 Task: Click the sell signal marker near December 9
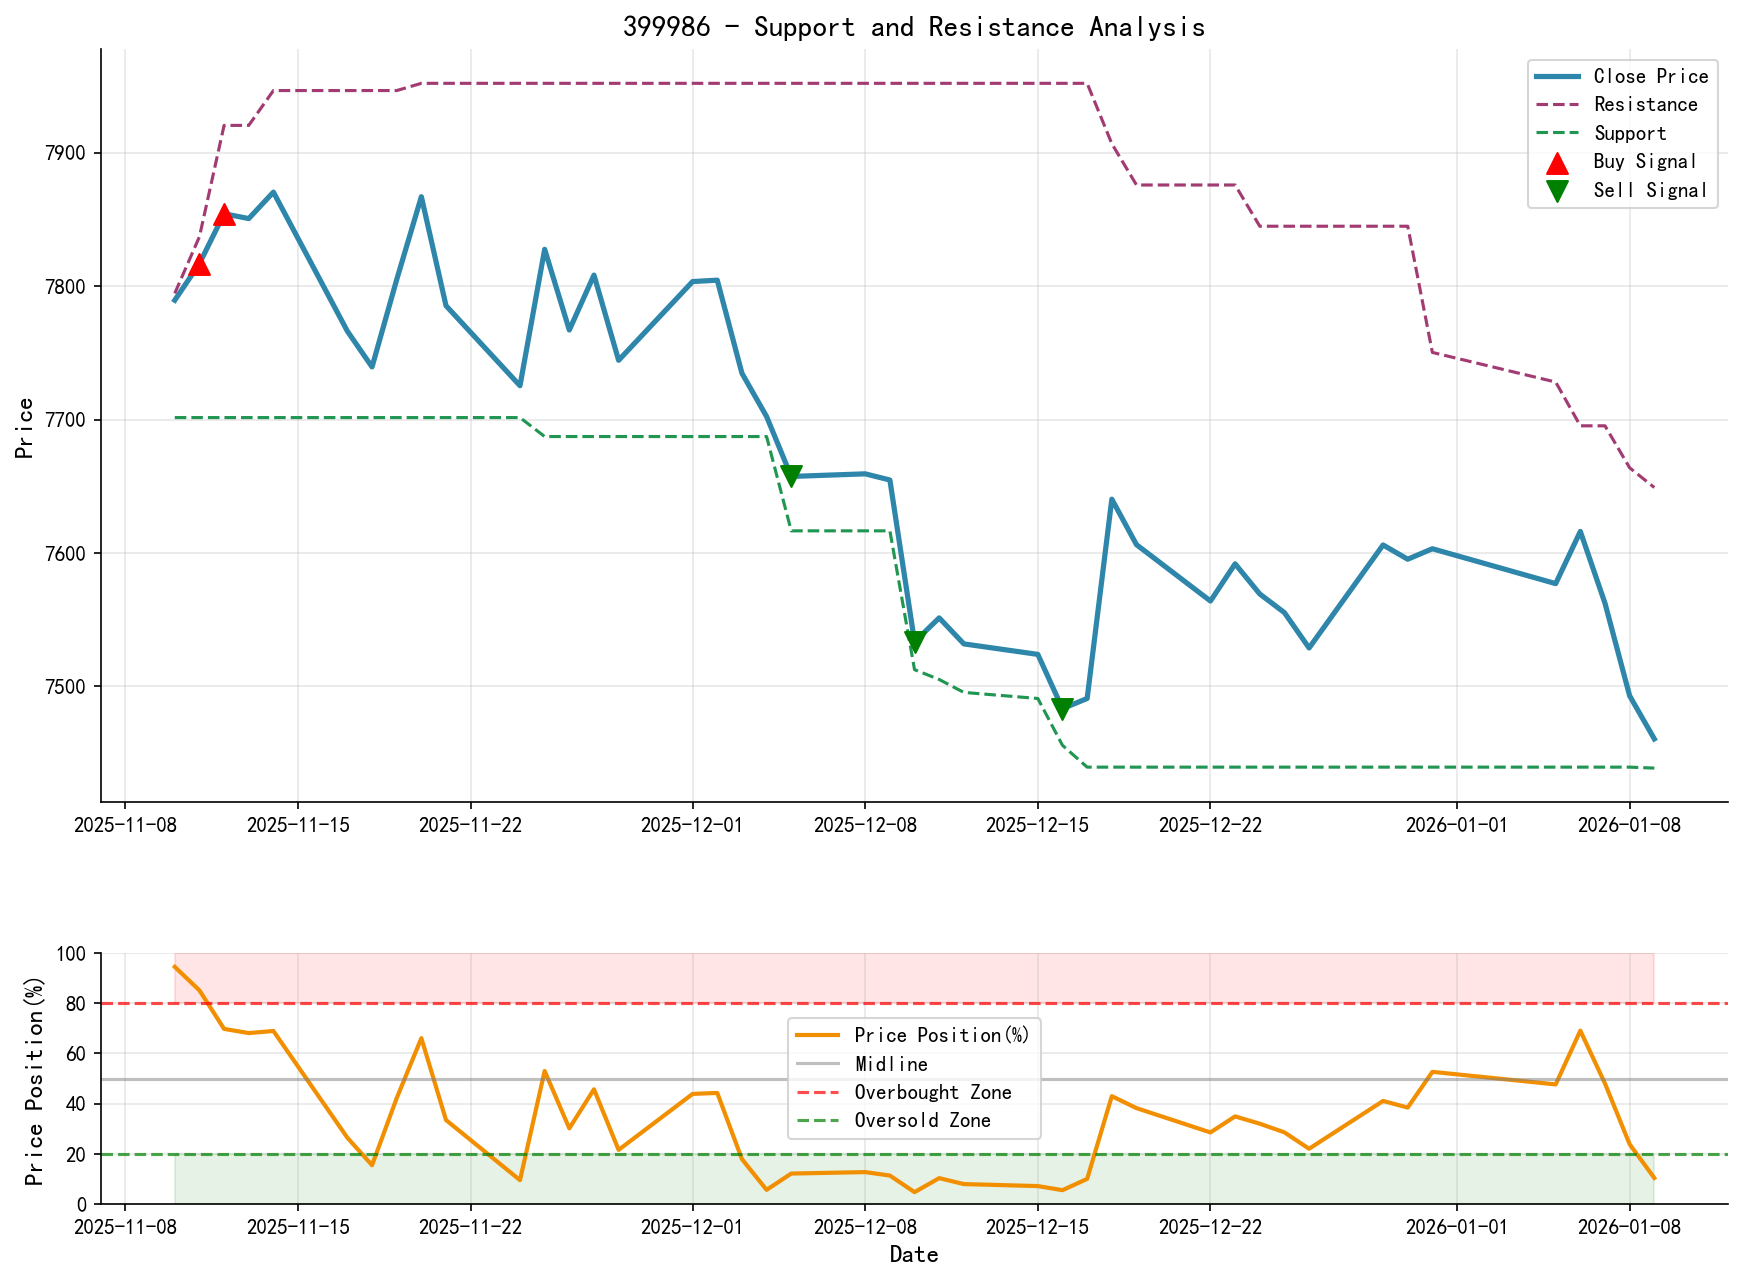pyautogui.click(x=916, y=640)
